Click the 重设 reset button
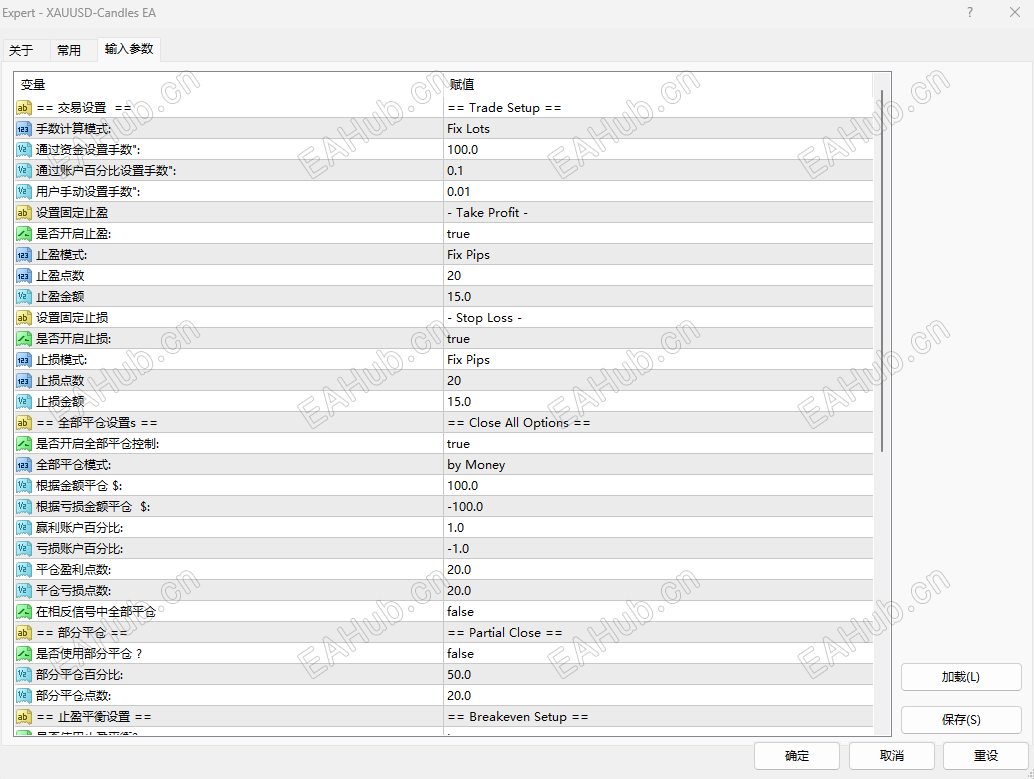Image resolution: width=1034 pixels, height=779 pixels. [986, 756]
